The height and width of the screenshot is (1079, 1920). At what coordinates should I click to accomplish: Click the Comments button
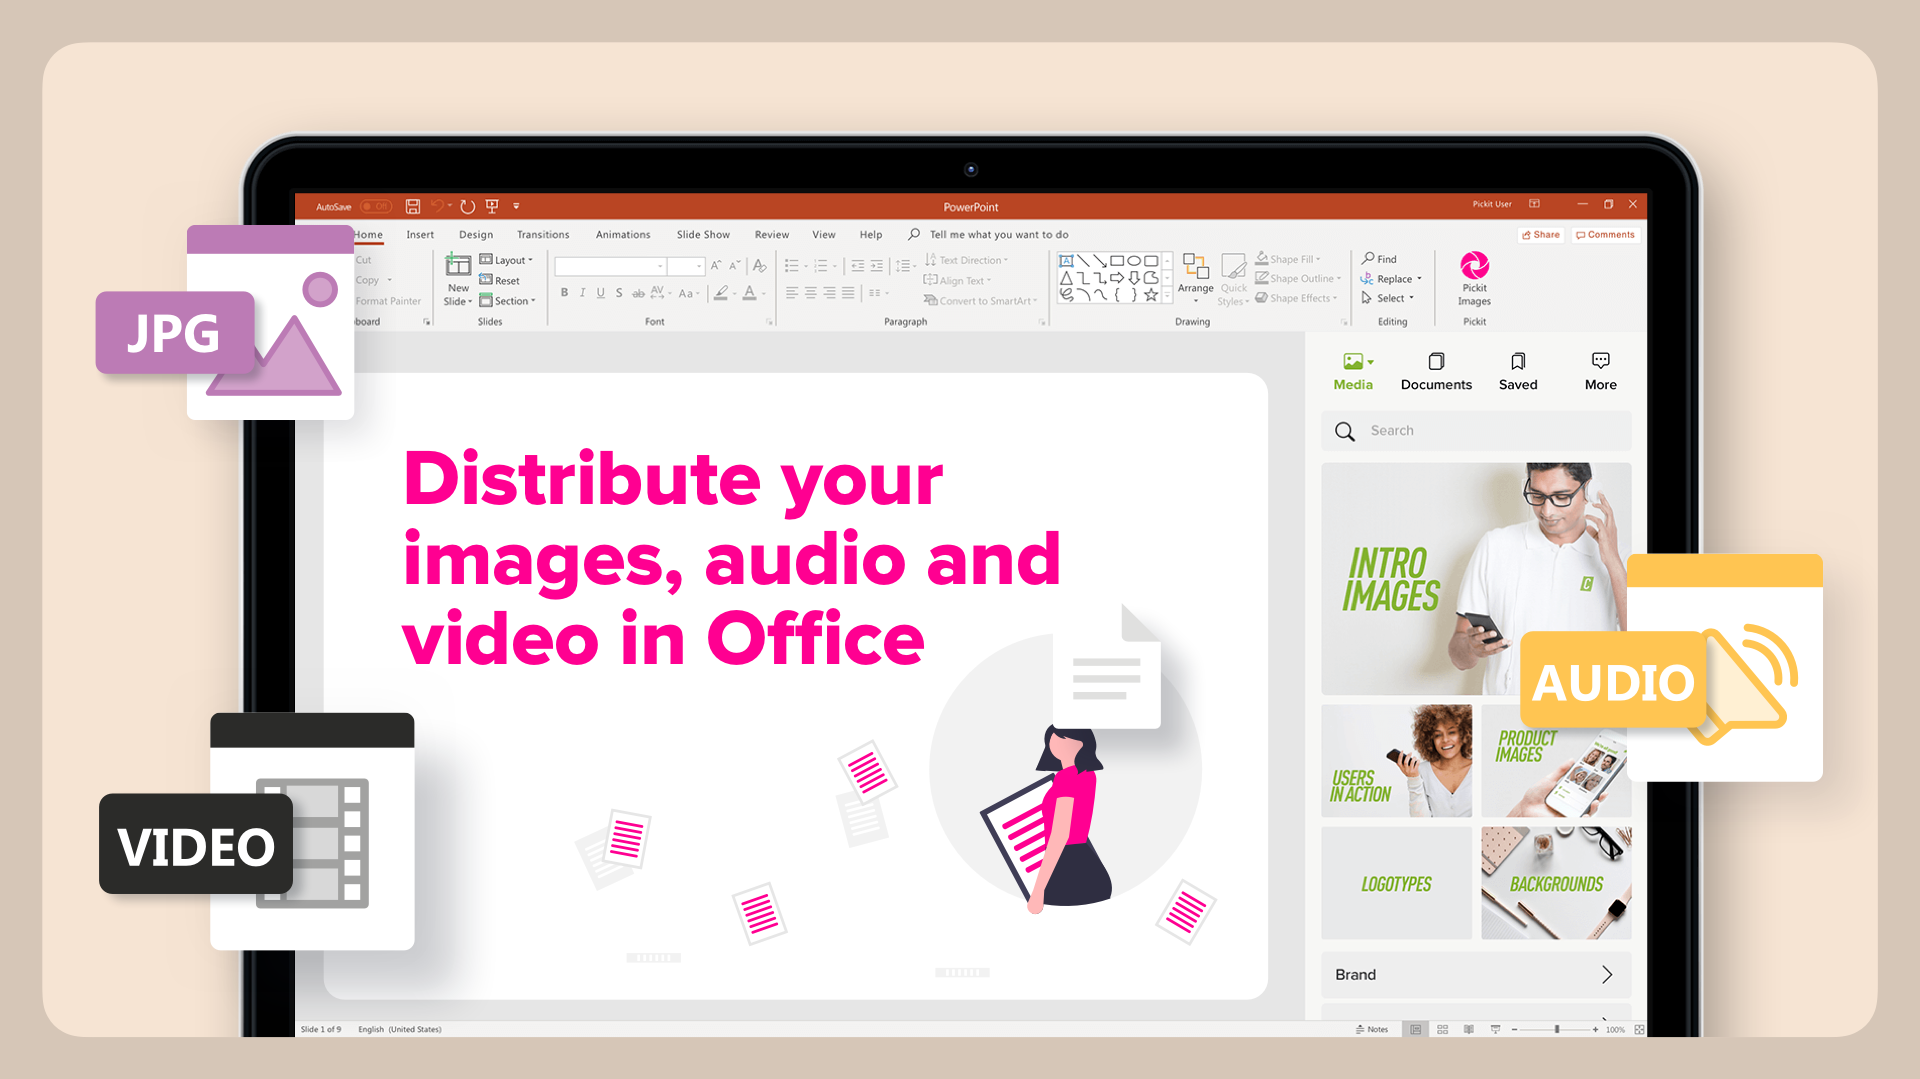1605,235
